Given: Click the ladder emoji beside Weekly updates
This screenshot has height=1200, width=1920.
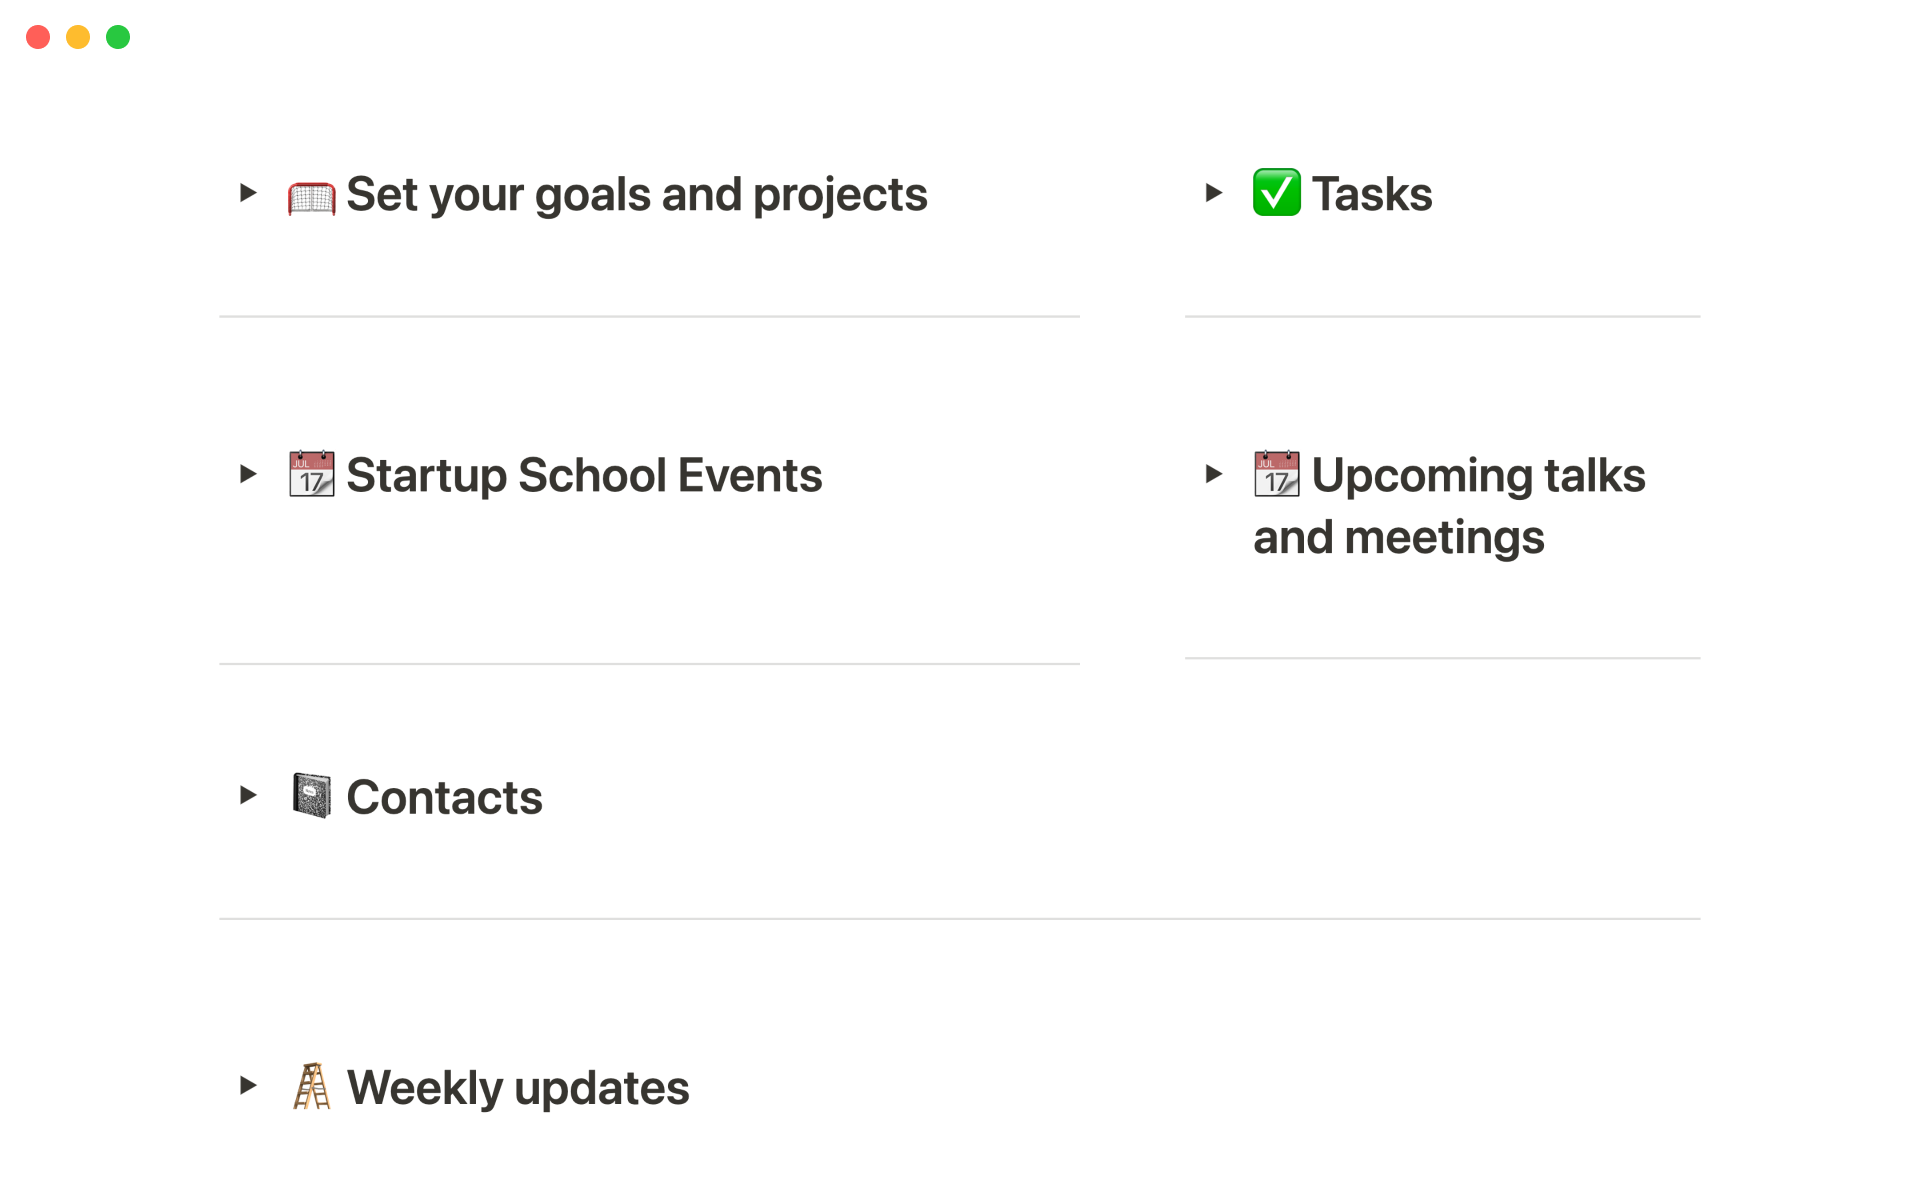Looking at the screenshot, I should (311, 1086).
